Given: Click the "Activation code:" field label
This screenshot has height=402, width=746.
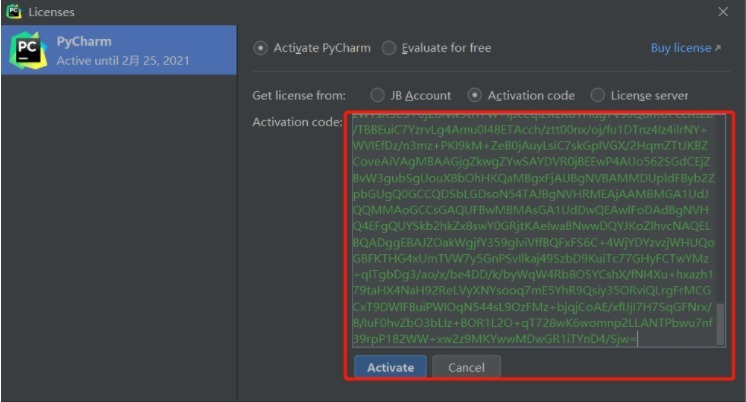Looking at the screenshot, I should [297, 122].
